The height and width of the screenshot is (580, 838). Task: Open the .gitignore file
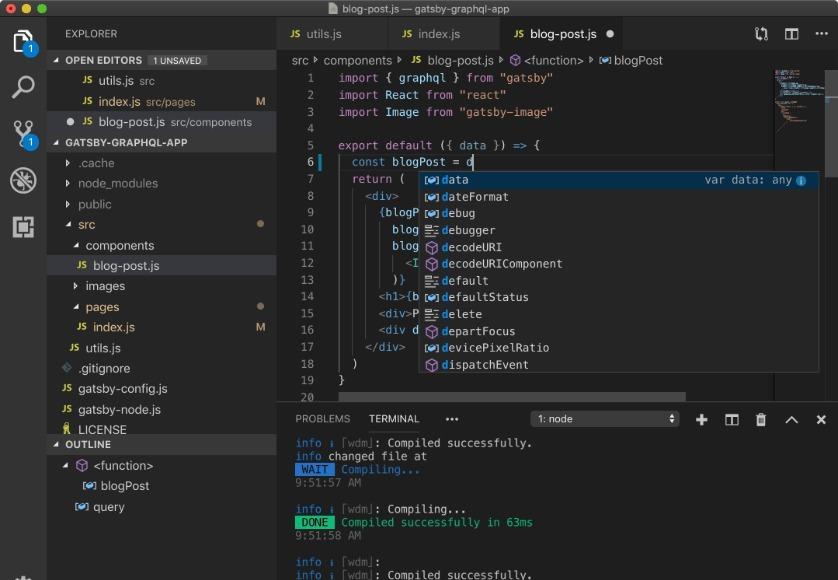coord(161,368)
